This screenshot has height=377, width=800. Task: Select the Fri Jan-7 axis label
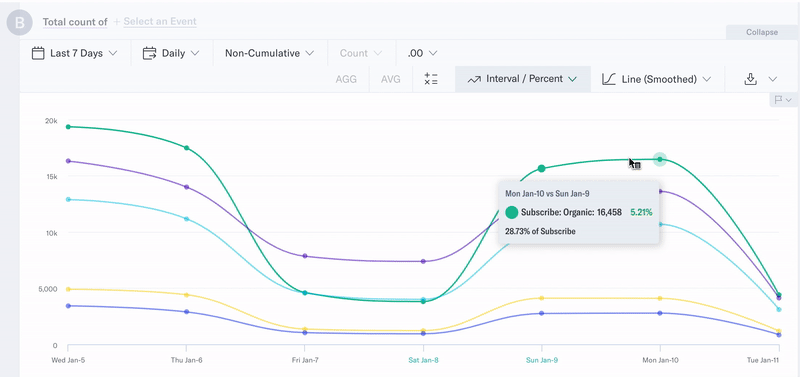coord(305,360)
